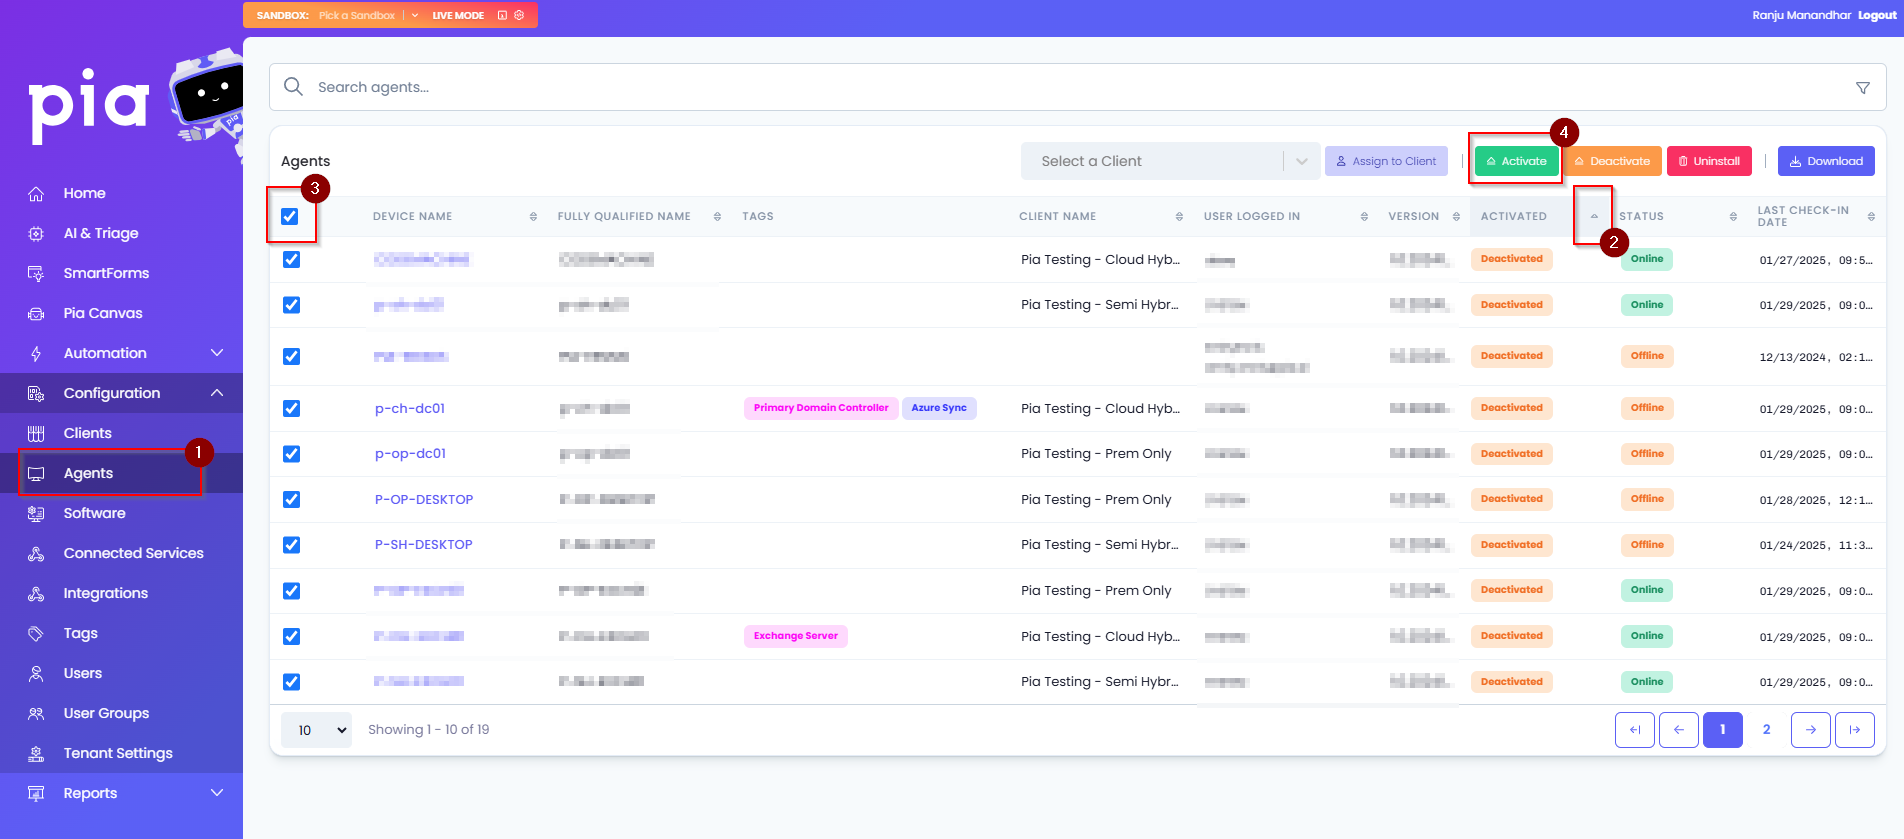The image size is (1904, 839).
Task: Click the sandbox terminal icon in top bar
Action: (x=502, y=15)
